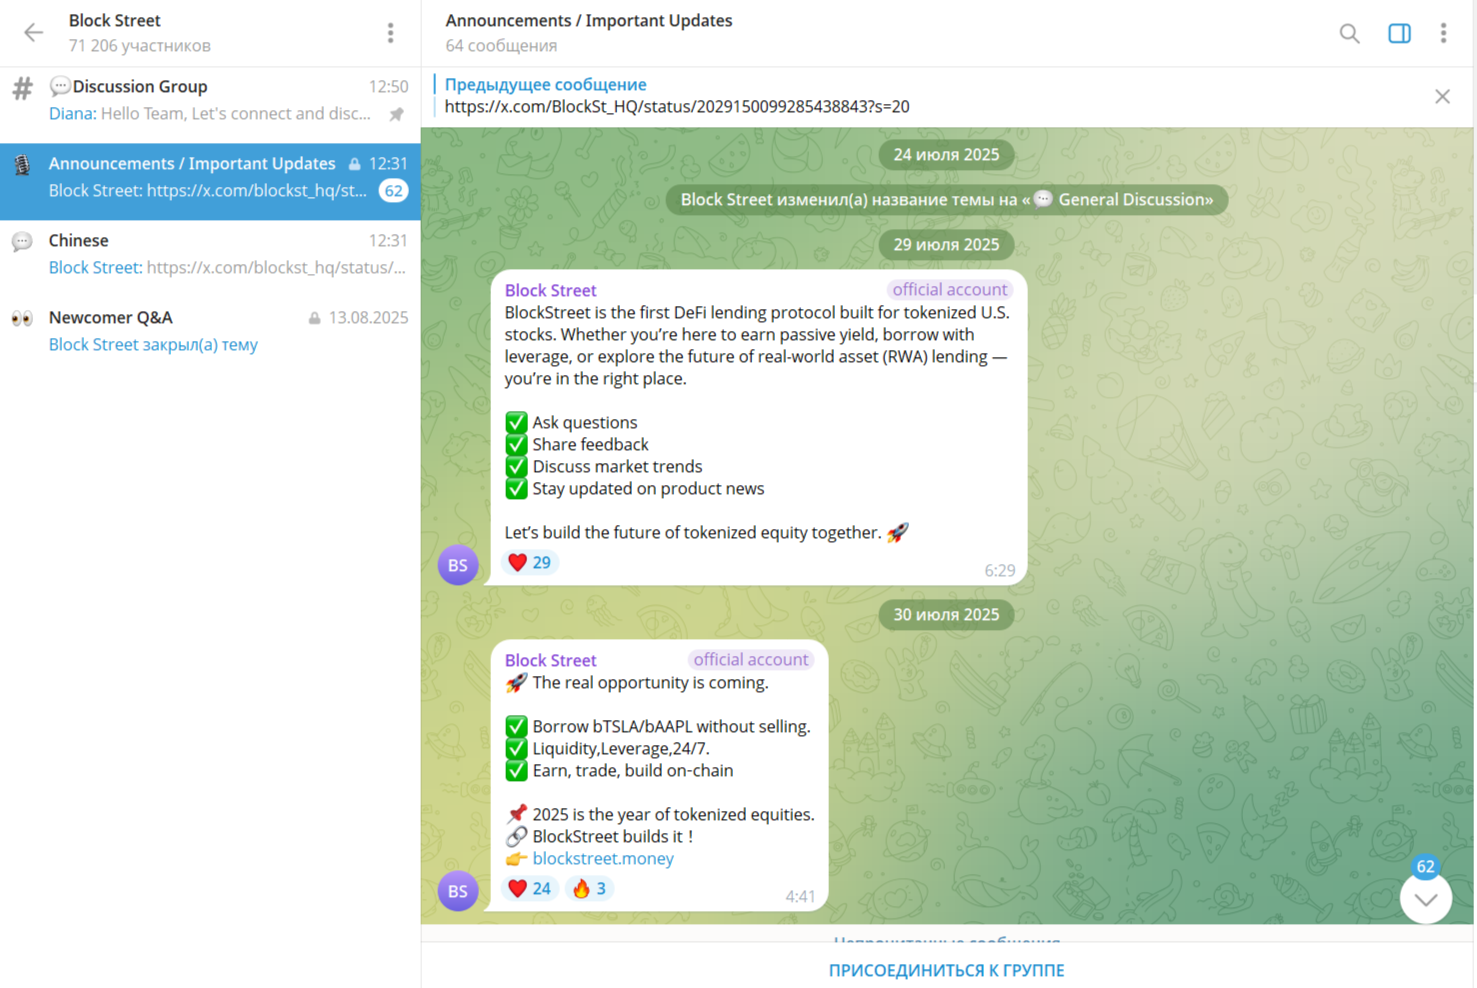
Task: Open BS avatar beside July 30 message
Action: (x=458, y=891)
